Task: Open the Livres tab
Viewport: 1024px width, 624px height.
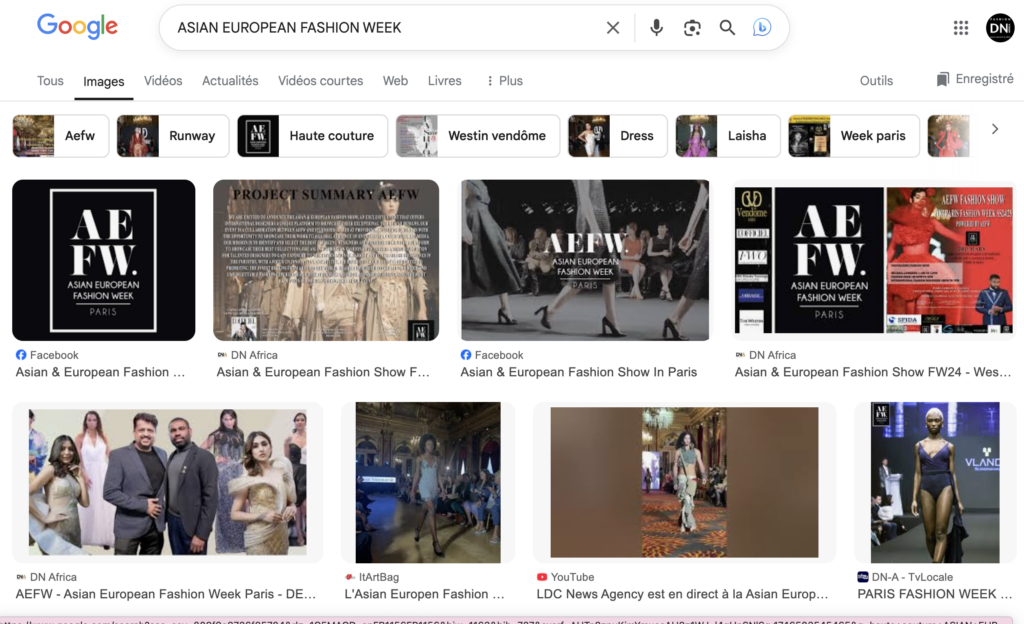Action: [445, 80]
